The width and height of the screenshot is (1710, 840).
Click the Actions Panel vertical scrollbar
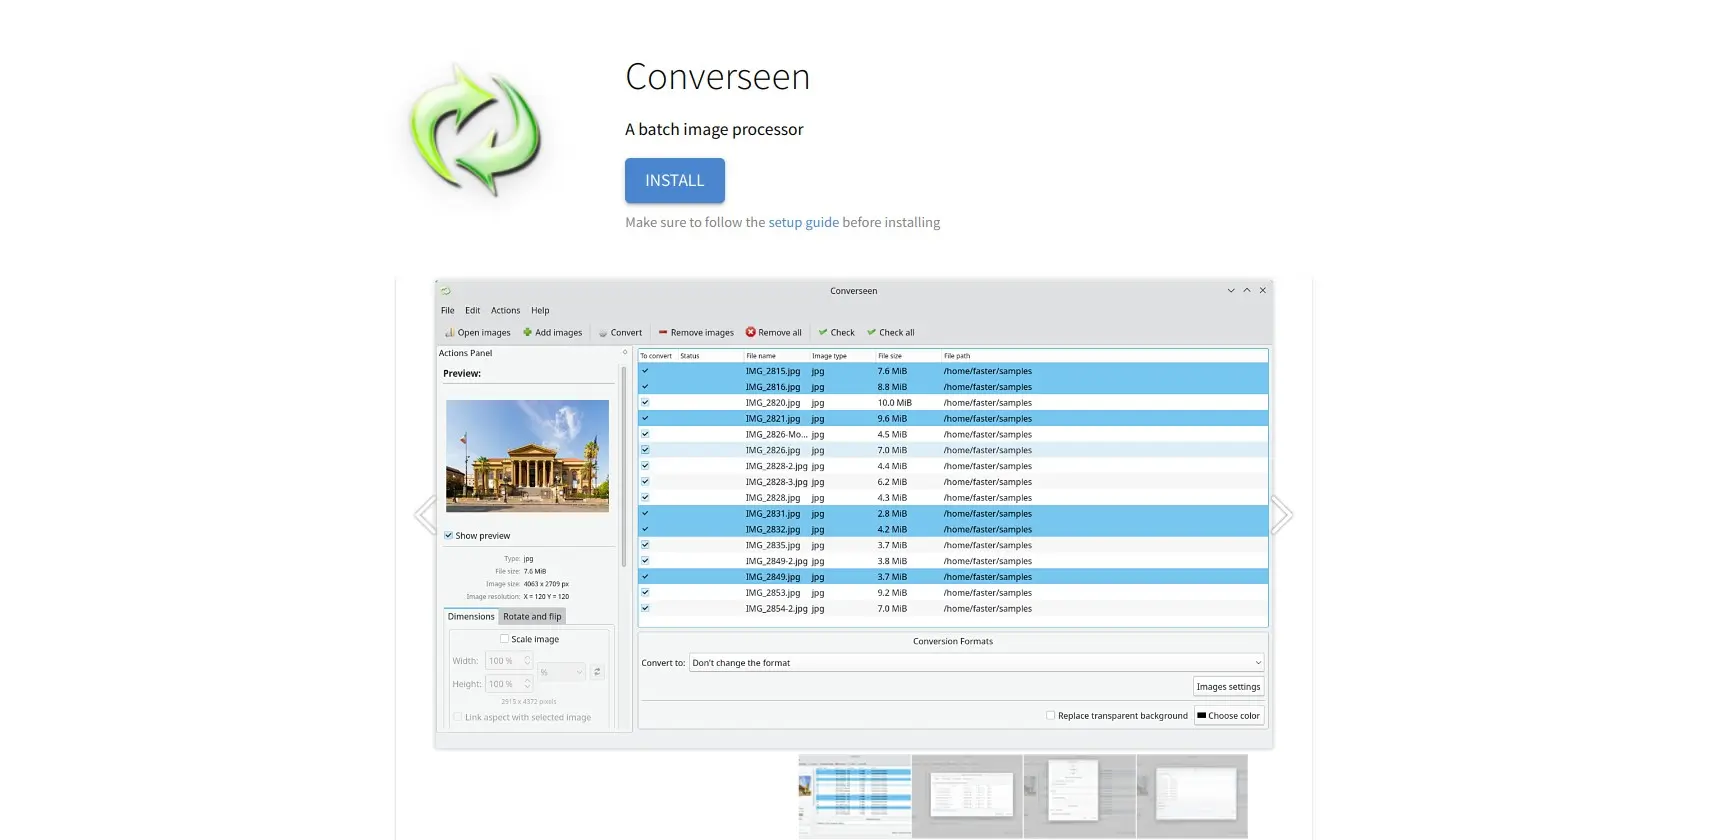click(x=624, y=467)
